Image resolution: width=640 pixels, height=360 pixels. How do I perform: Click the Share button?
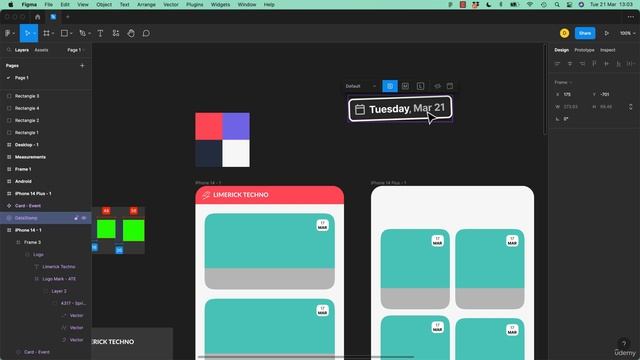(x=585, y=33)
